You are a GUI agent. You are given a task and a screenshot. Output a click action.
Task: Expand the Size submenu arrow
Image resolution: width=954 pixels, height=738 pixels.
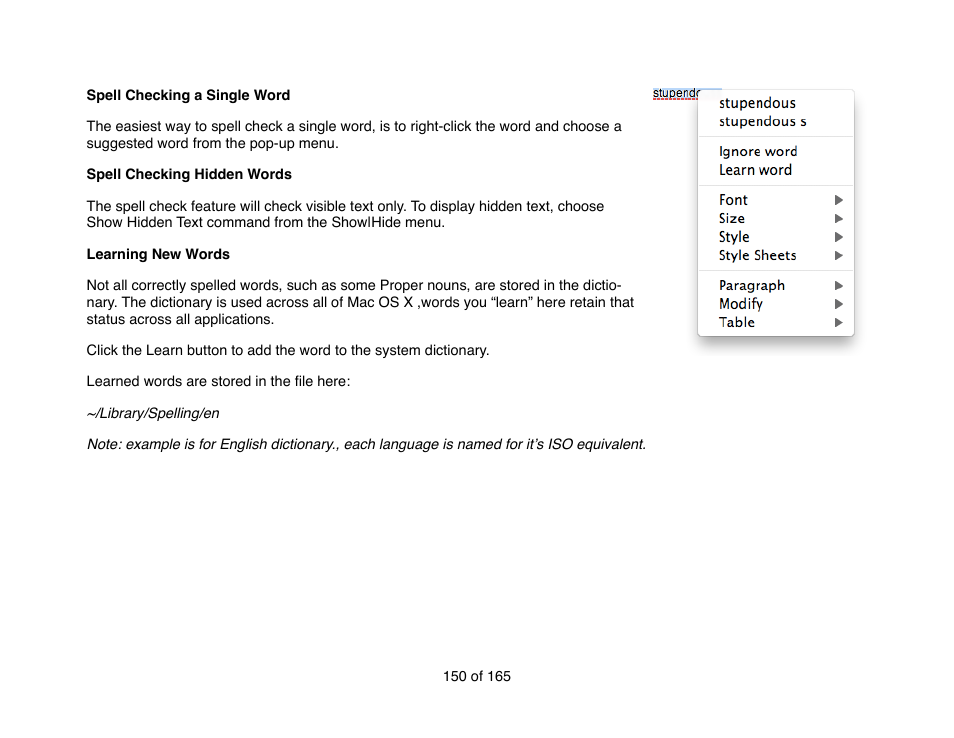tap(838, 218)
